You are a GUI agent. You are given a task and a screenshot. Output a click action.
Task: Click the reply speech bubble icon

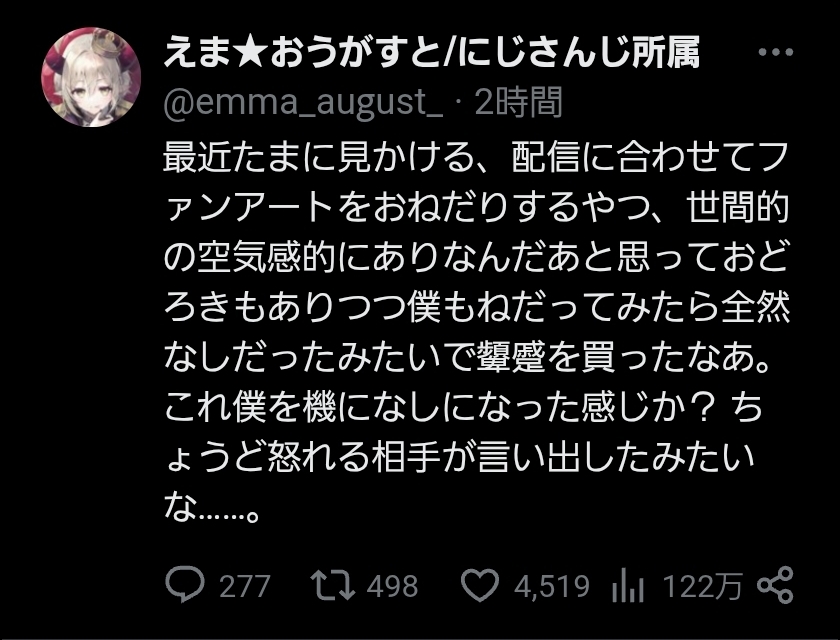183,585
